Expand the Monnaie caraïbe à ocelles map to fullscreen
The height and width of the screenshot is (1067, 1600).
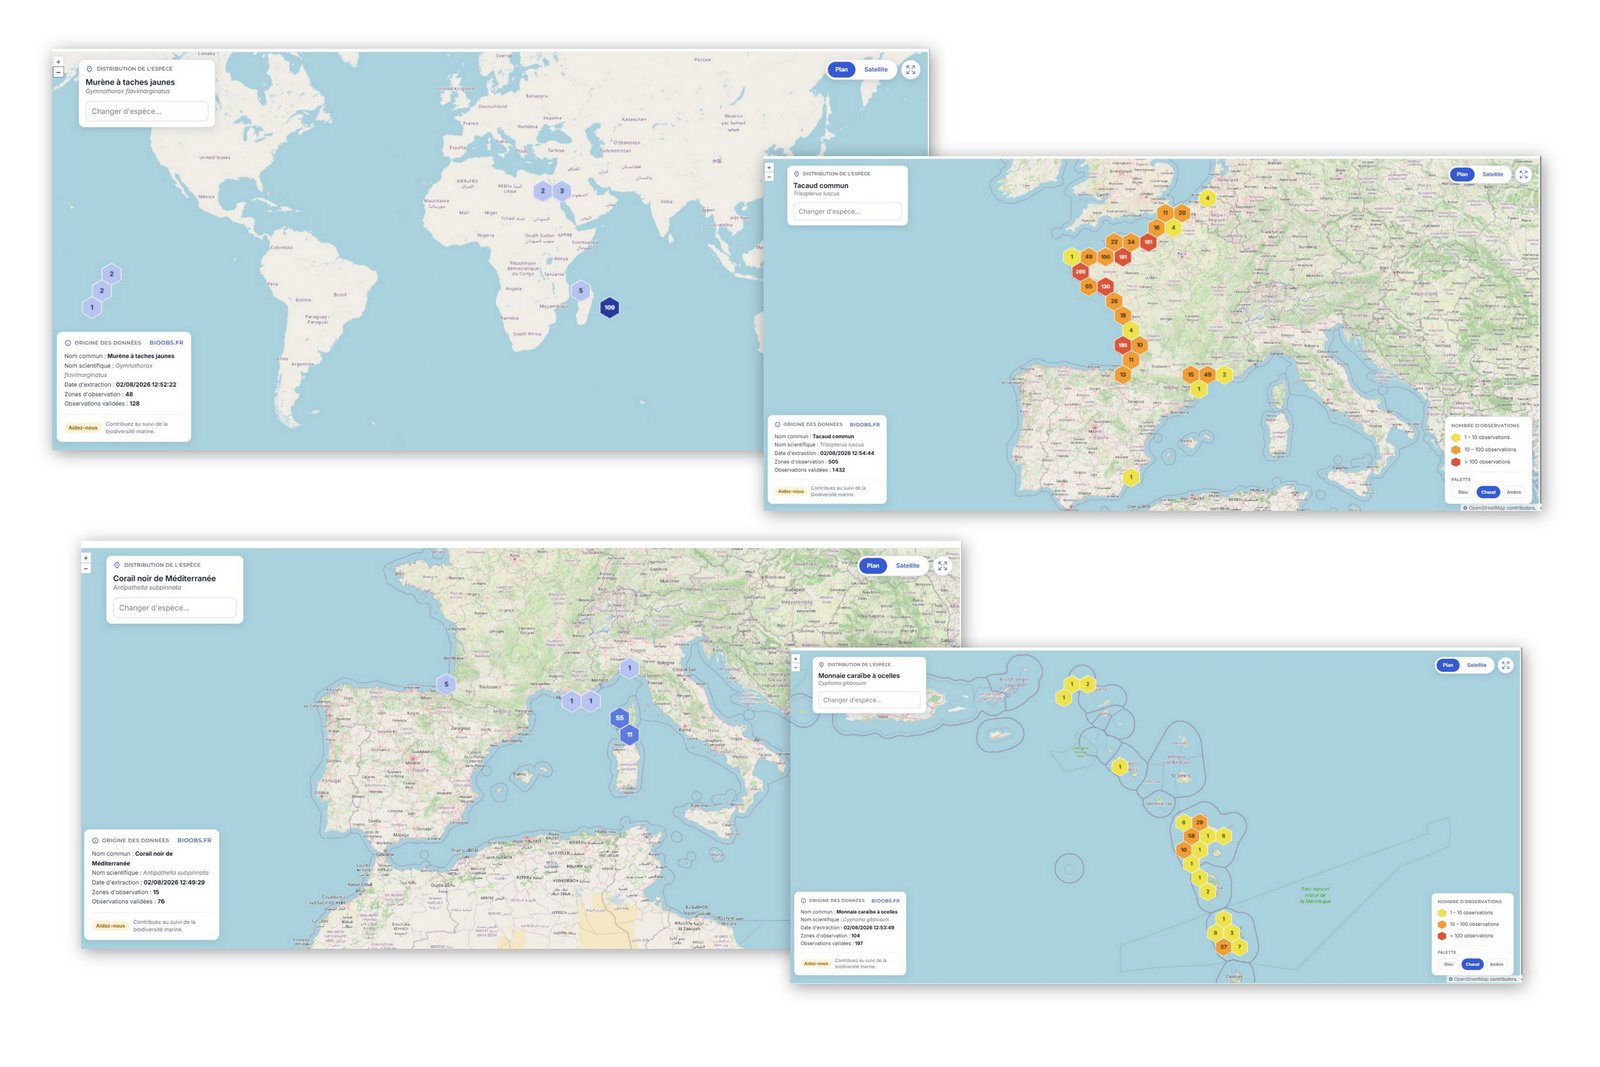click(1505, 665)
